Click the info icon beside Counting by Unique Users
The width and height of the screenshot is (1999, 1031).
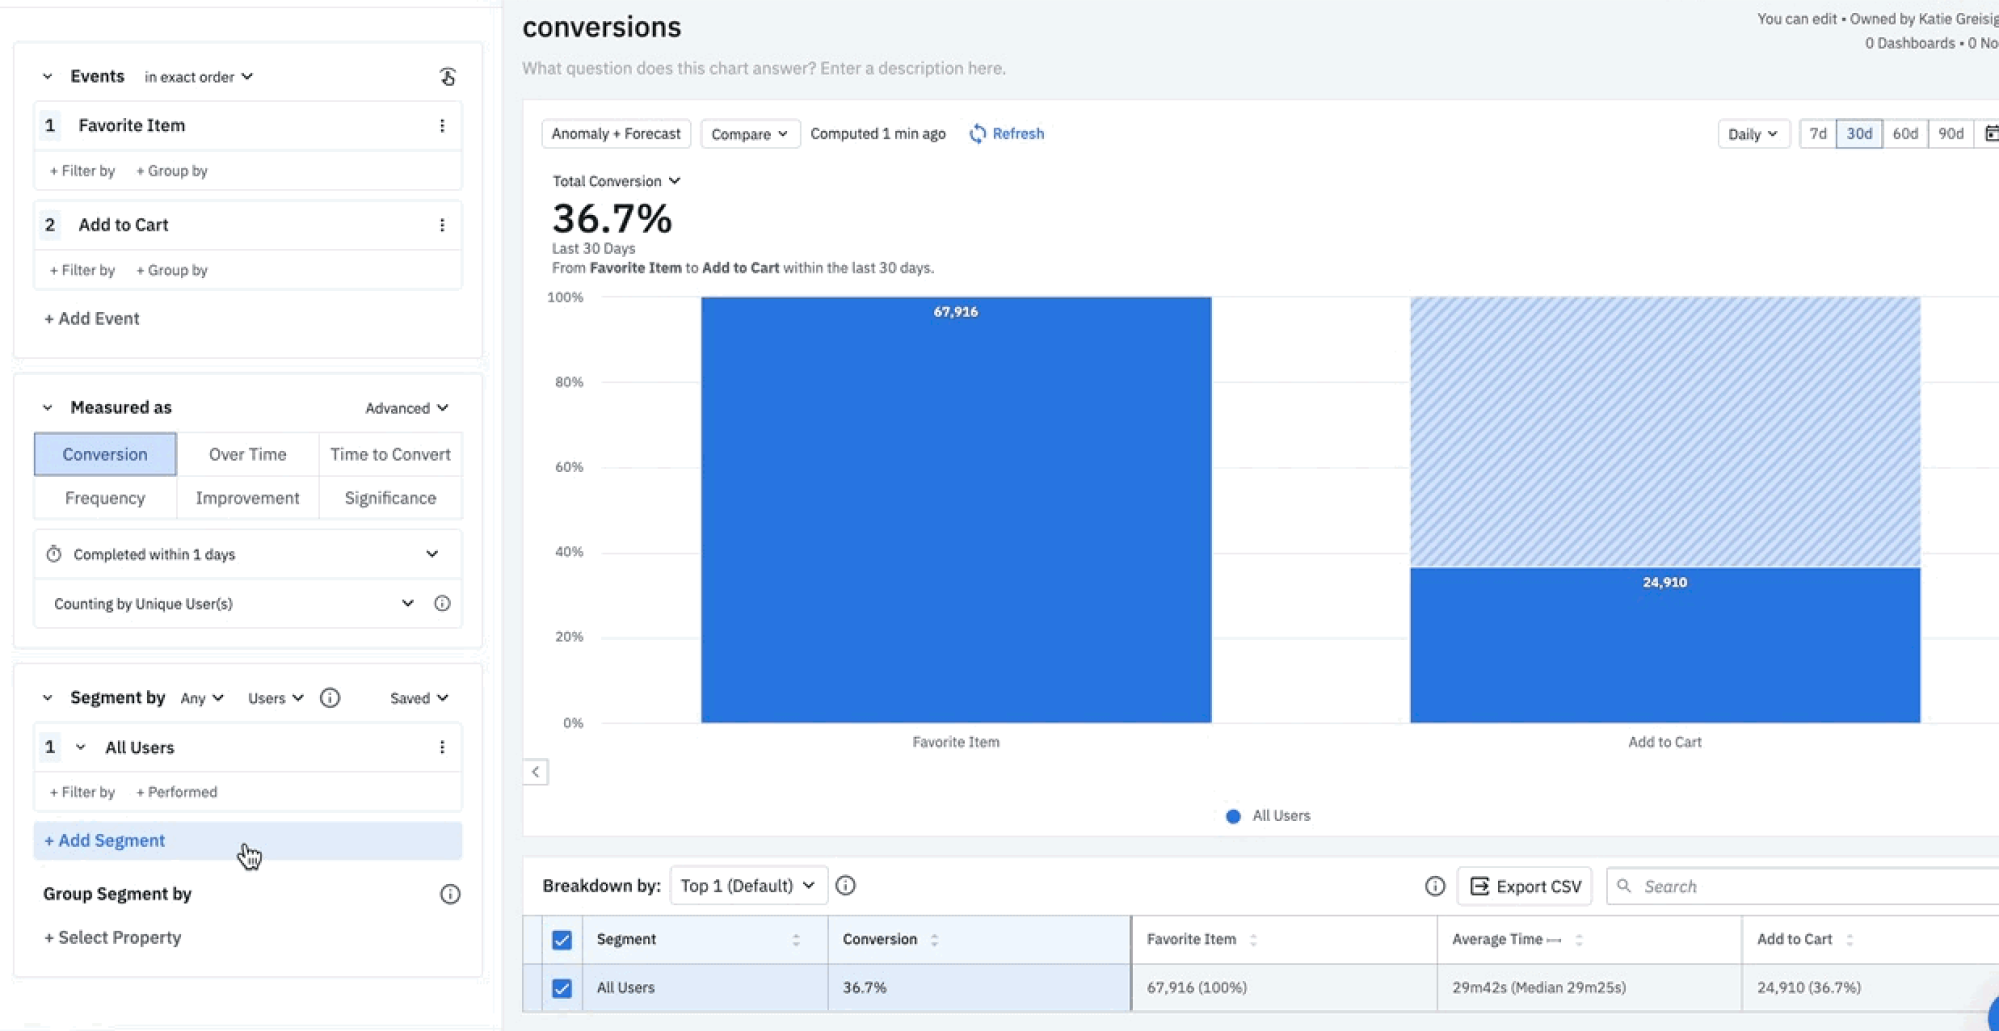[442, 603]
